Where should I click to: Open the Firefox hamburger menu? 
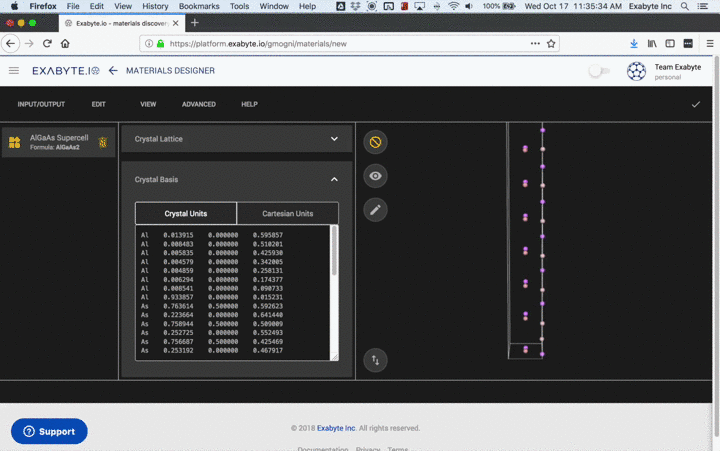coord(710,44)
